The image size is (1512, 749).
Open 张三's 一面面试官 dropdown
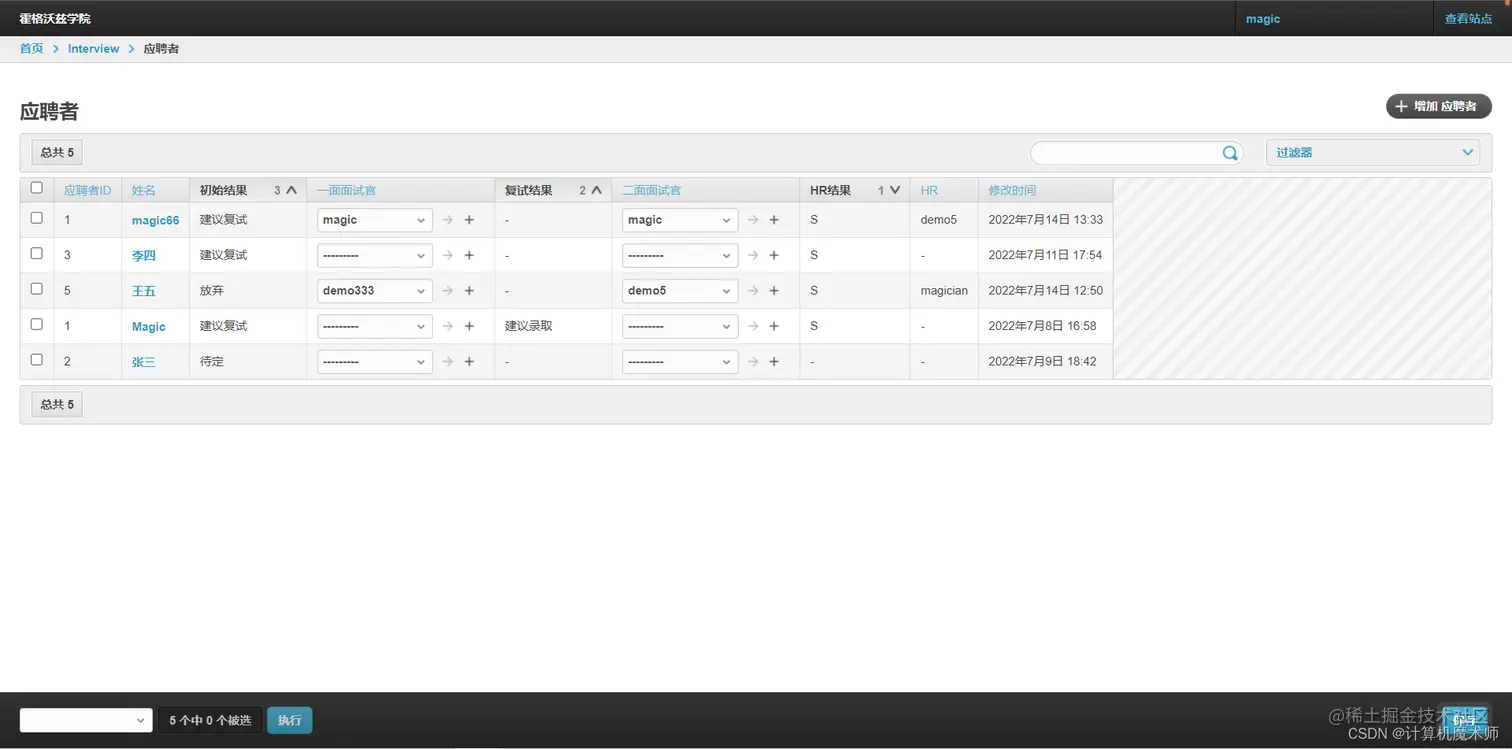375,361
